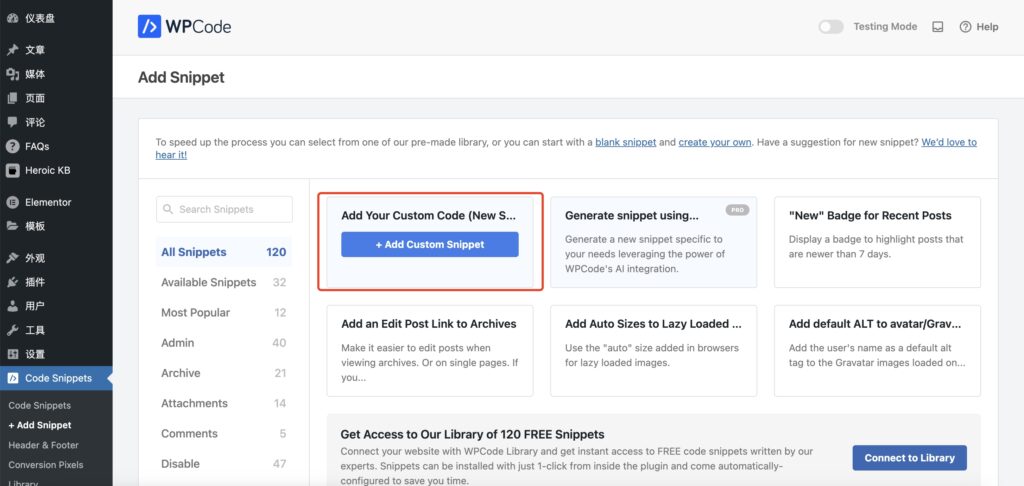The image size is (1024, 486).
Task: Open Heroic KB menu item
Action: point(48,170)
